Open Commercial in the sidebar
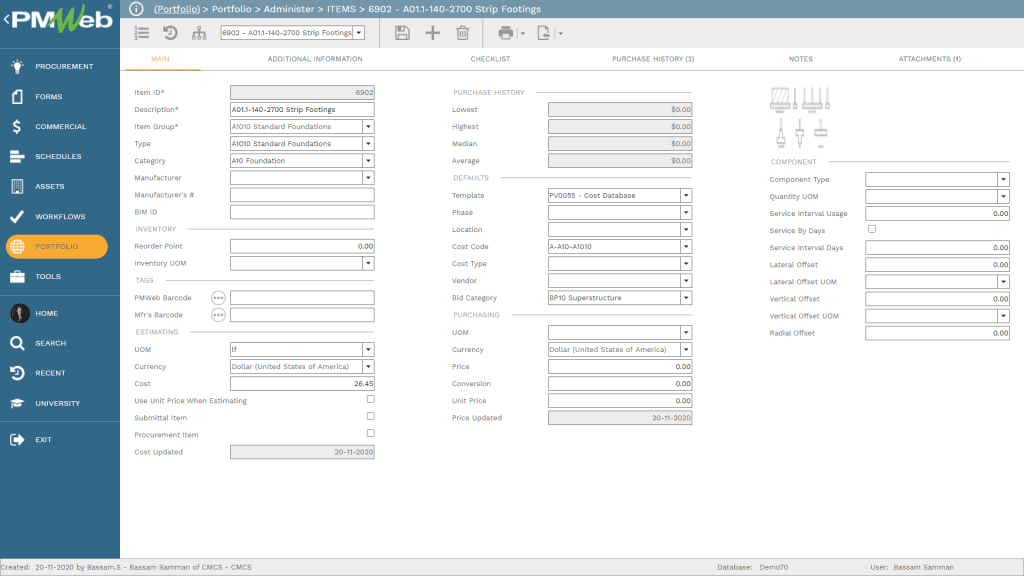This screenshot has width=1024, height=576. click(x=59, y=126)
